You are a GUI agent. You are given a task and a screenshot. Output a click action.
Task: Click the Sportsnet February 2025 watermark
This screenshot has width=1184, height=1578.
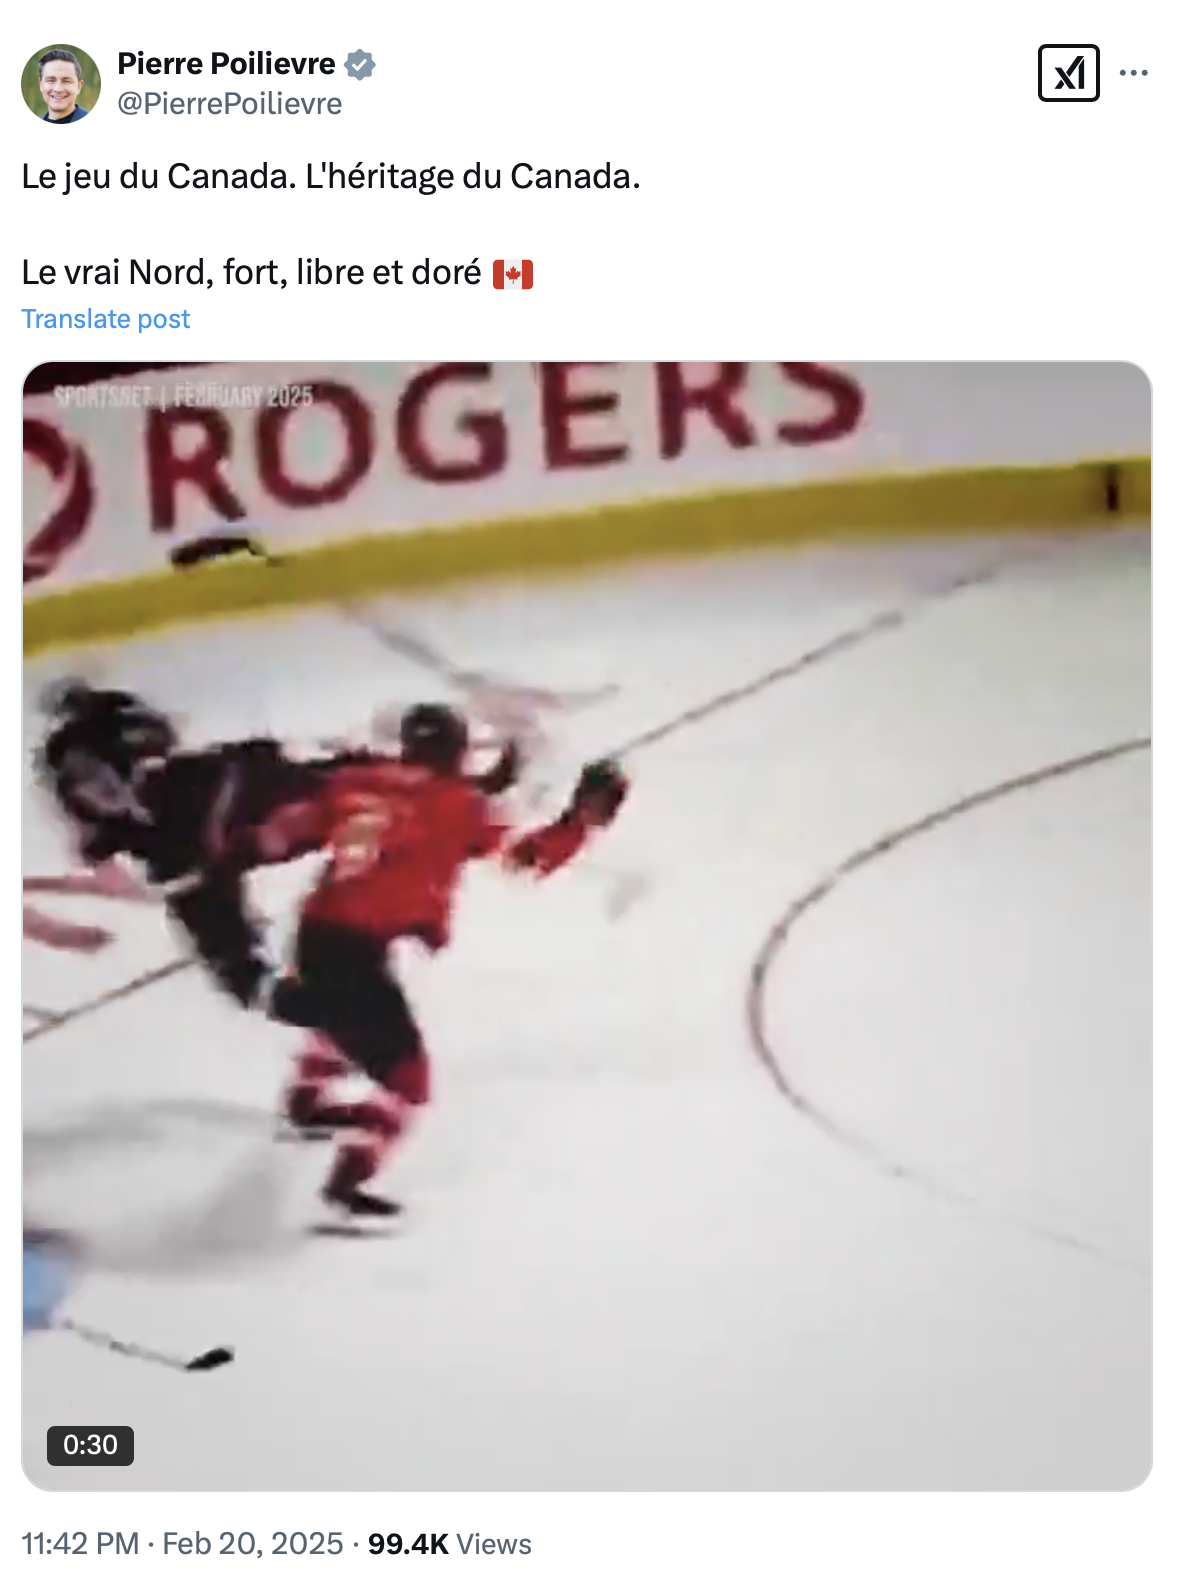(184, 396)
